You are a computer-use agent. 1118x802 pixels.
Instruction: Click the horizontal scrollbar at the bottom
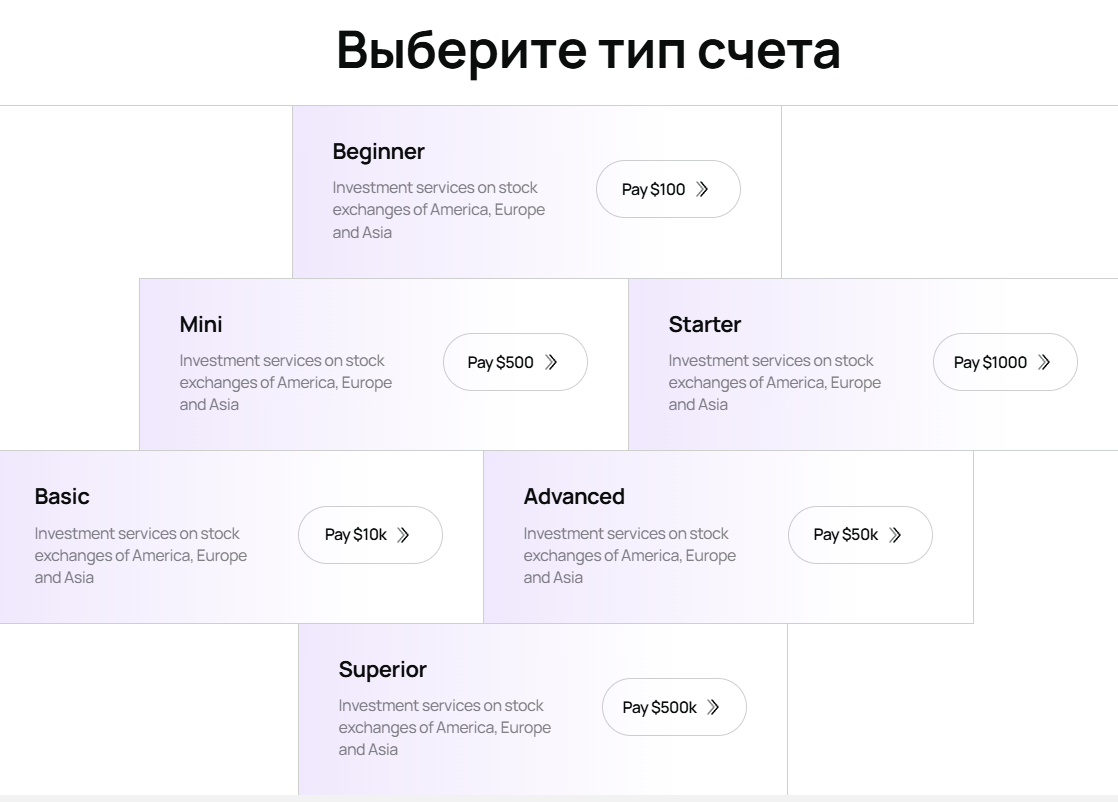point(559,796)
